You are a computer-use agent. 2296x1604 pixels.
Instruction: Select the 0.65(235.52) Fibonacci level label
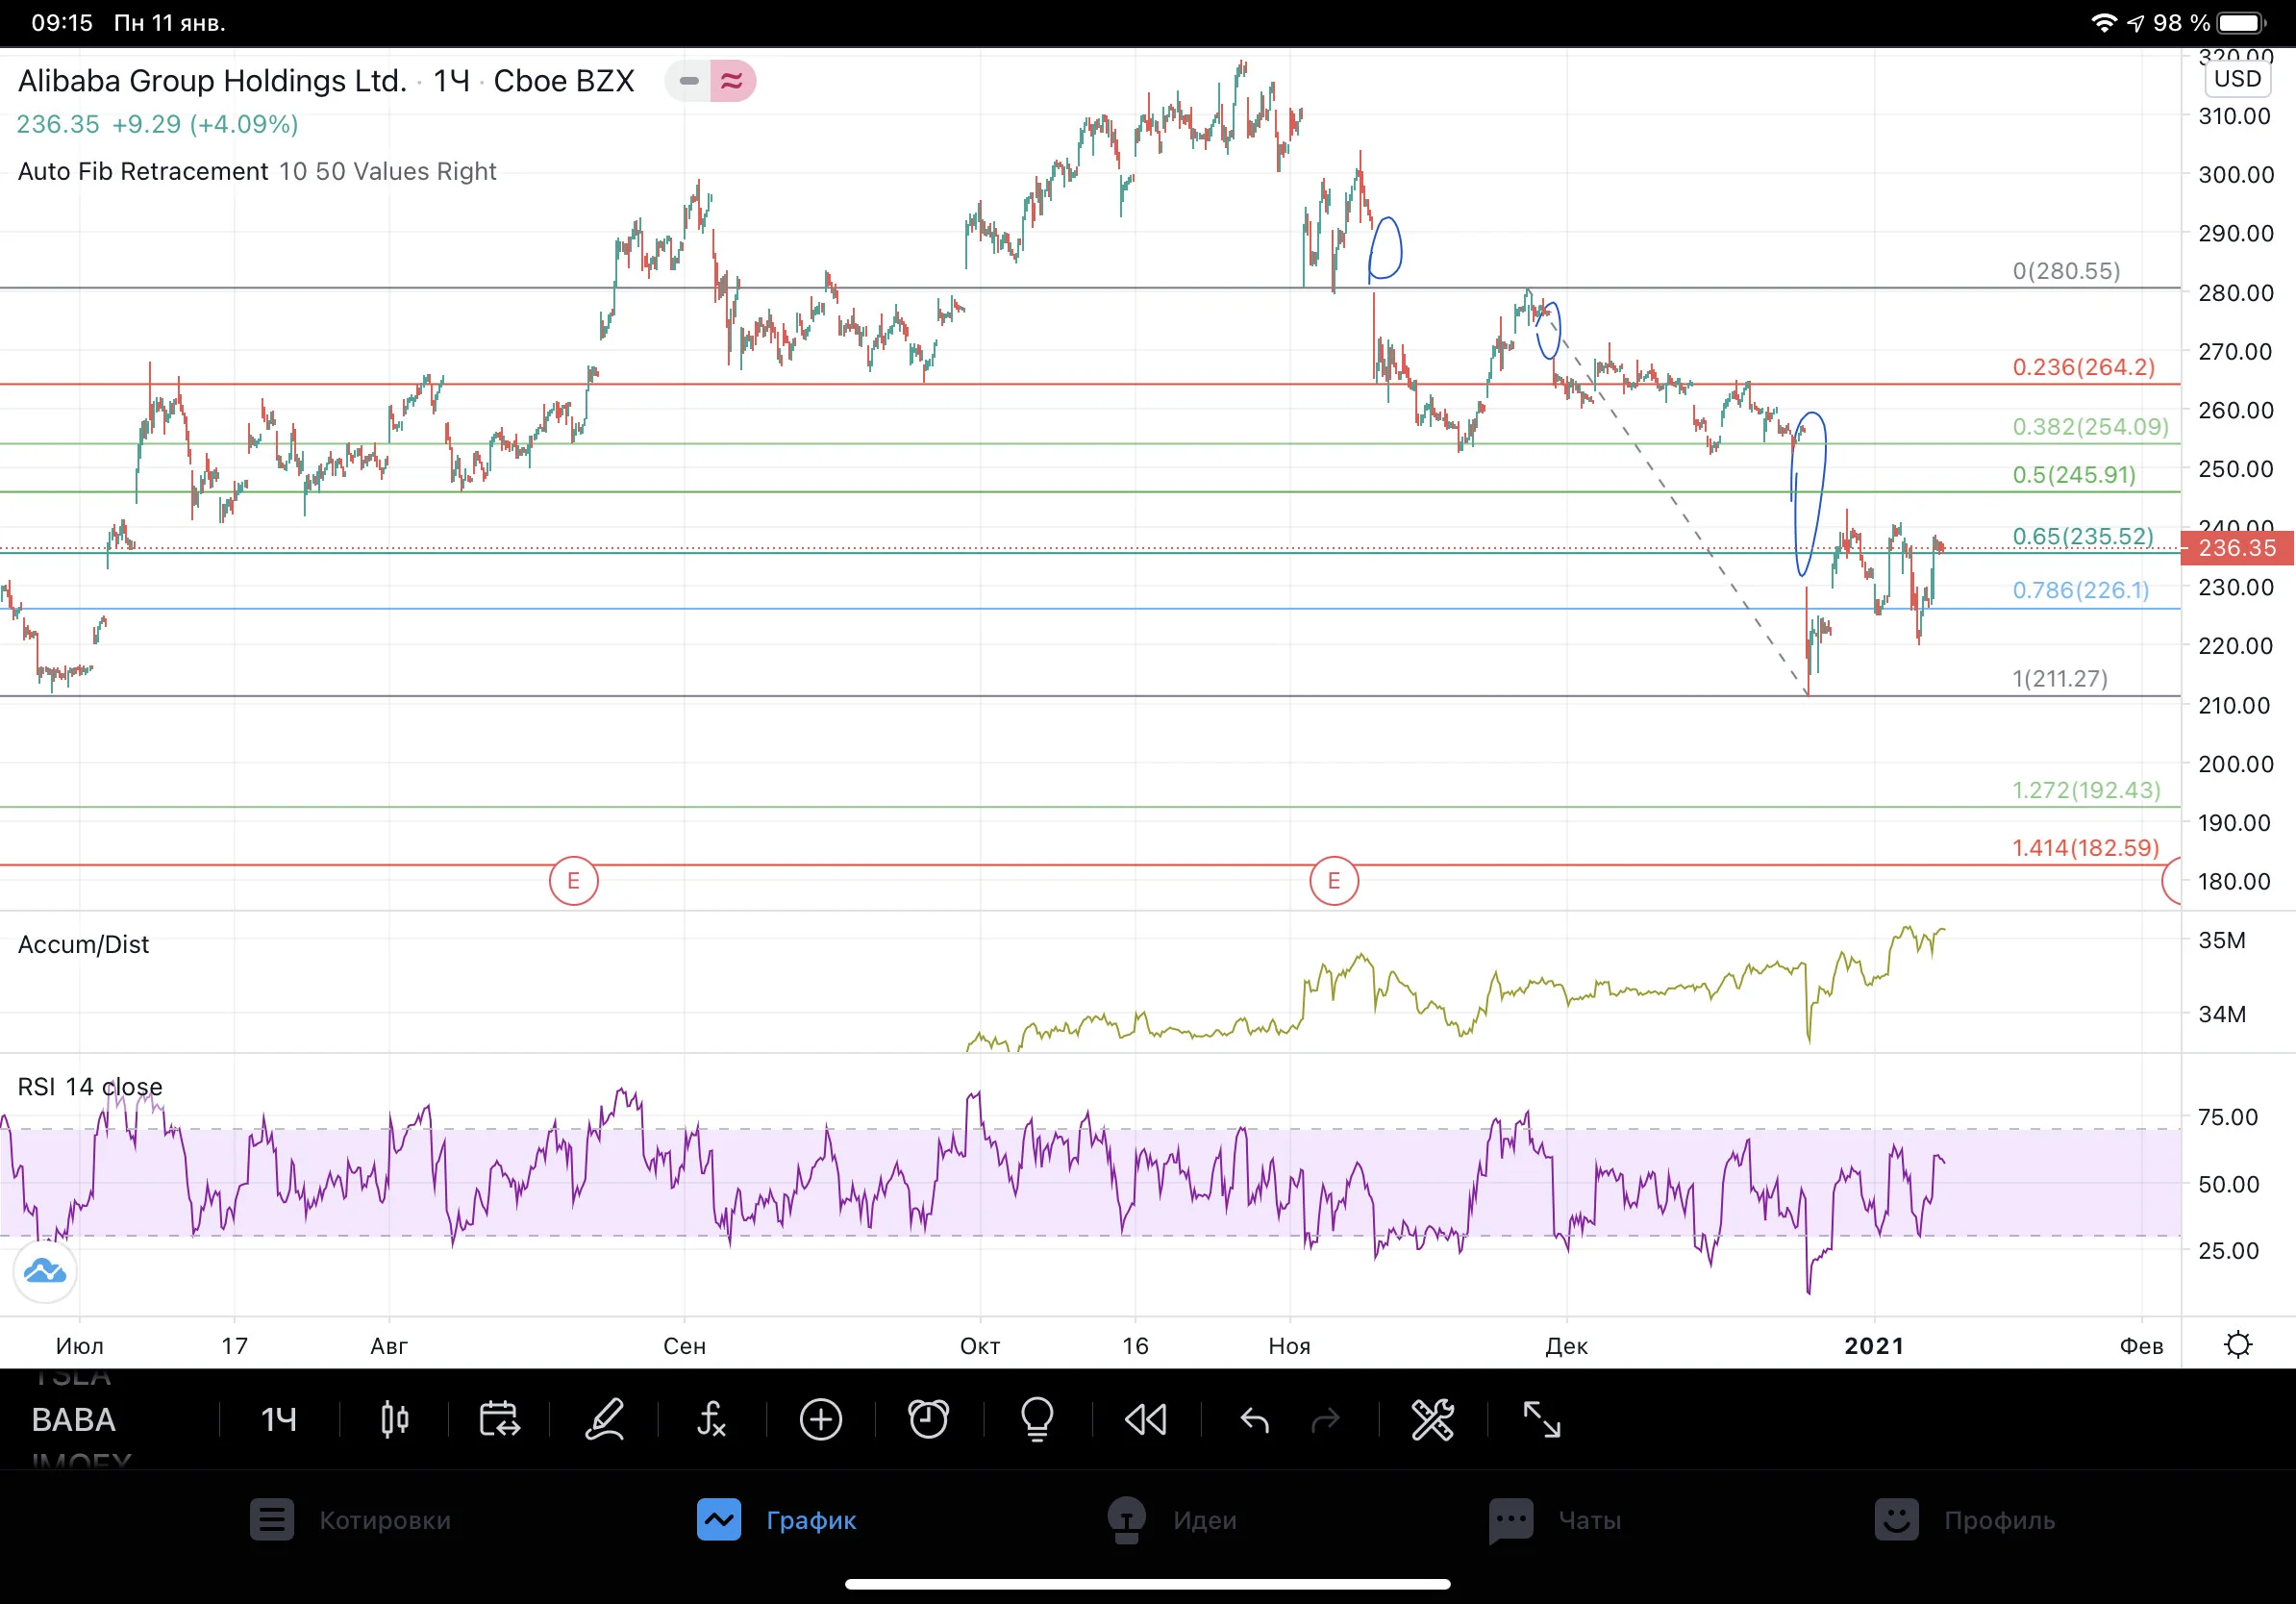[x=2083, y=536]
